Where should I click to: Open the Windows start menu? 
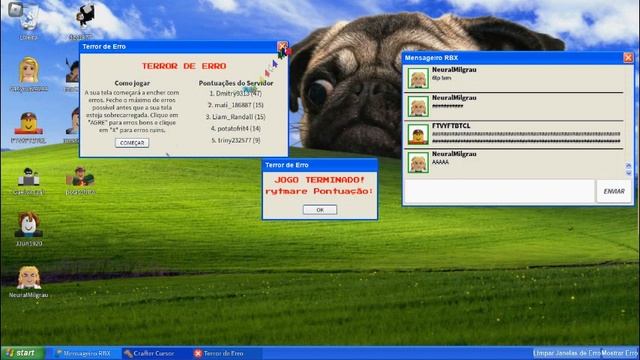tap(21, 353)
